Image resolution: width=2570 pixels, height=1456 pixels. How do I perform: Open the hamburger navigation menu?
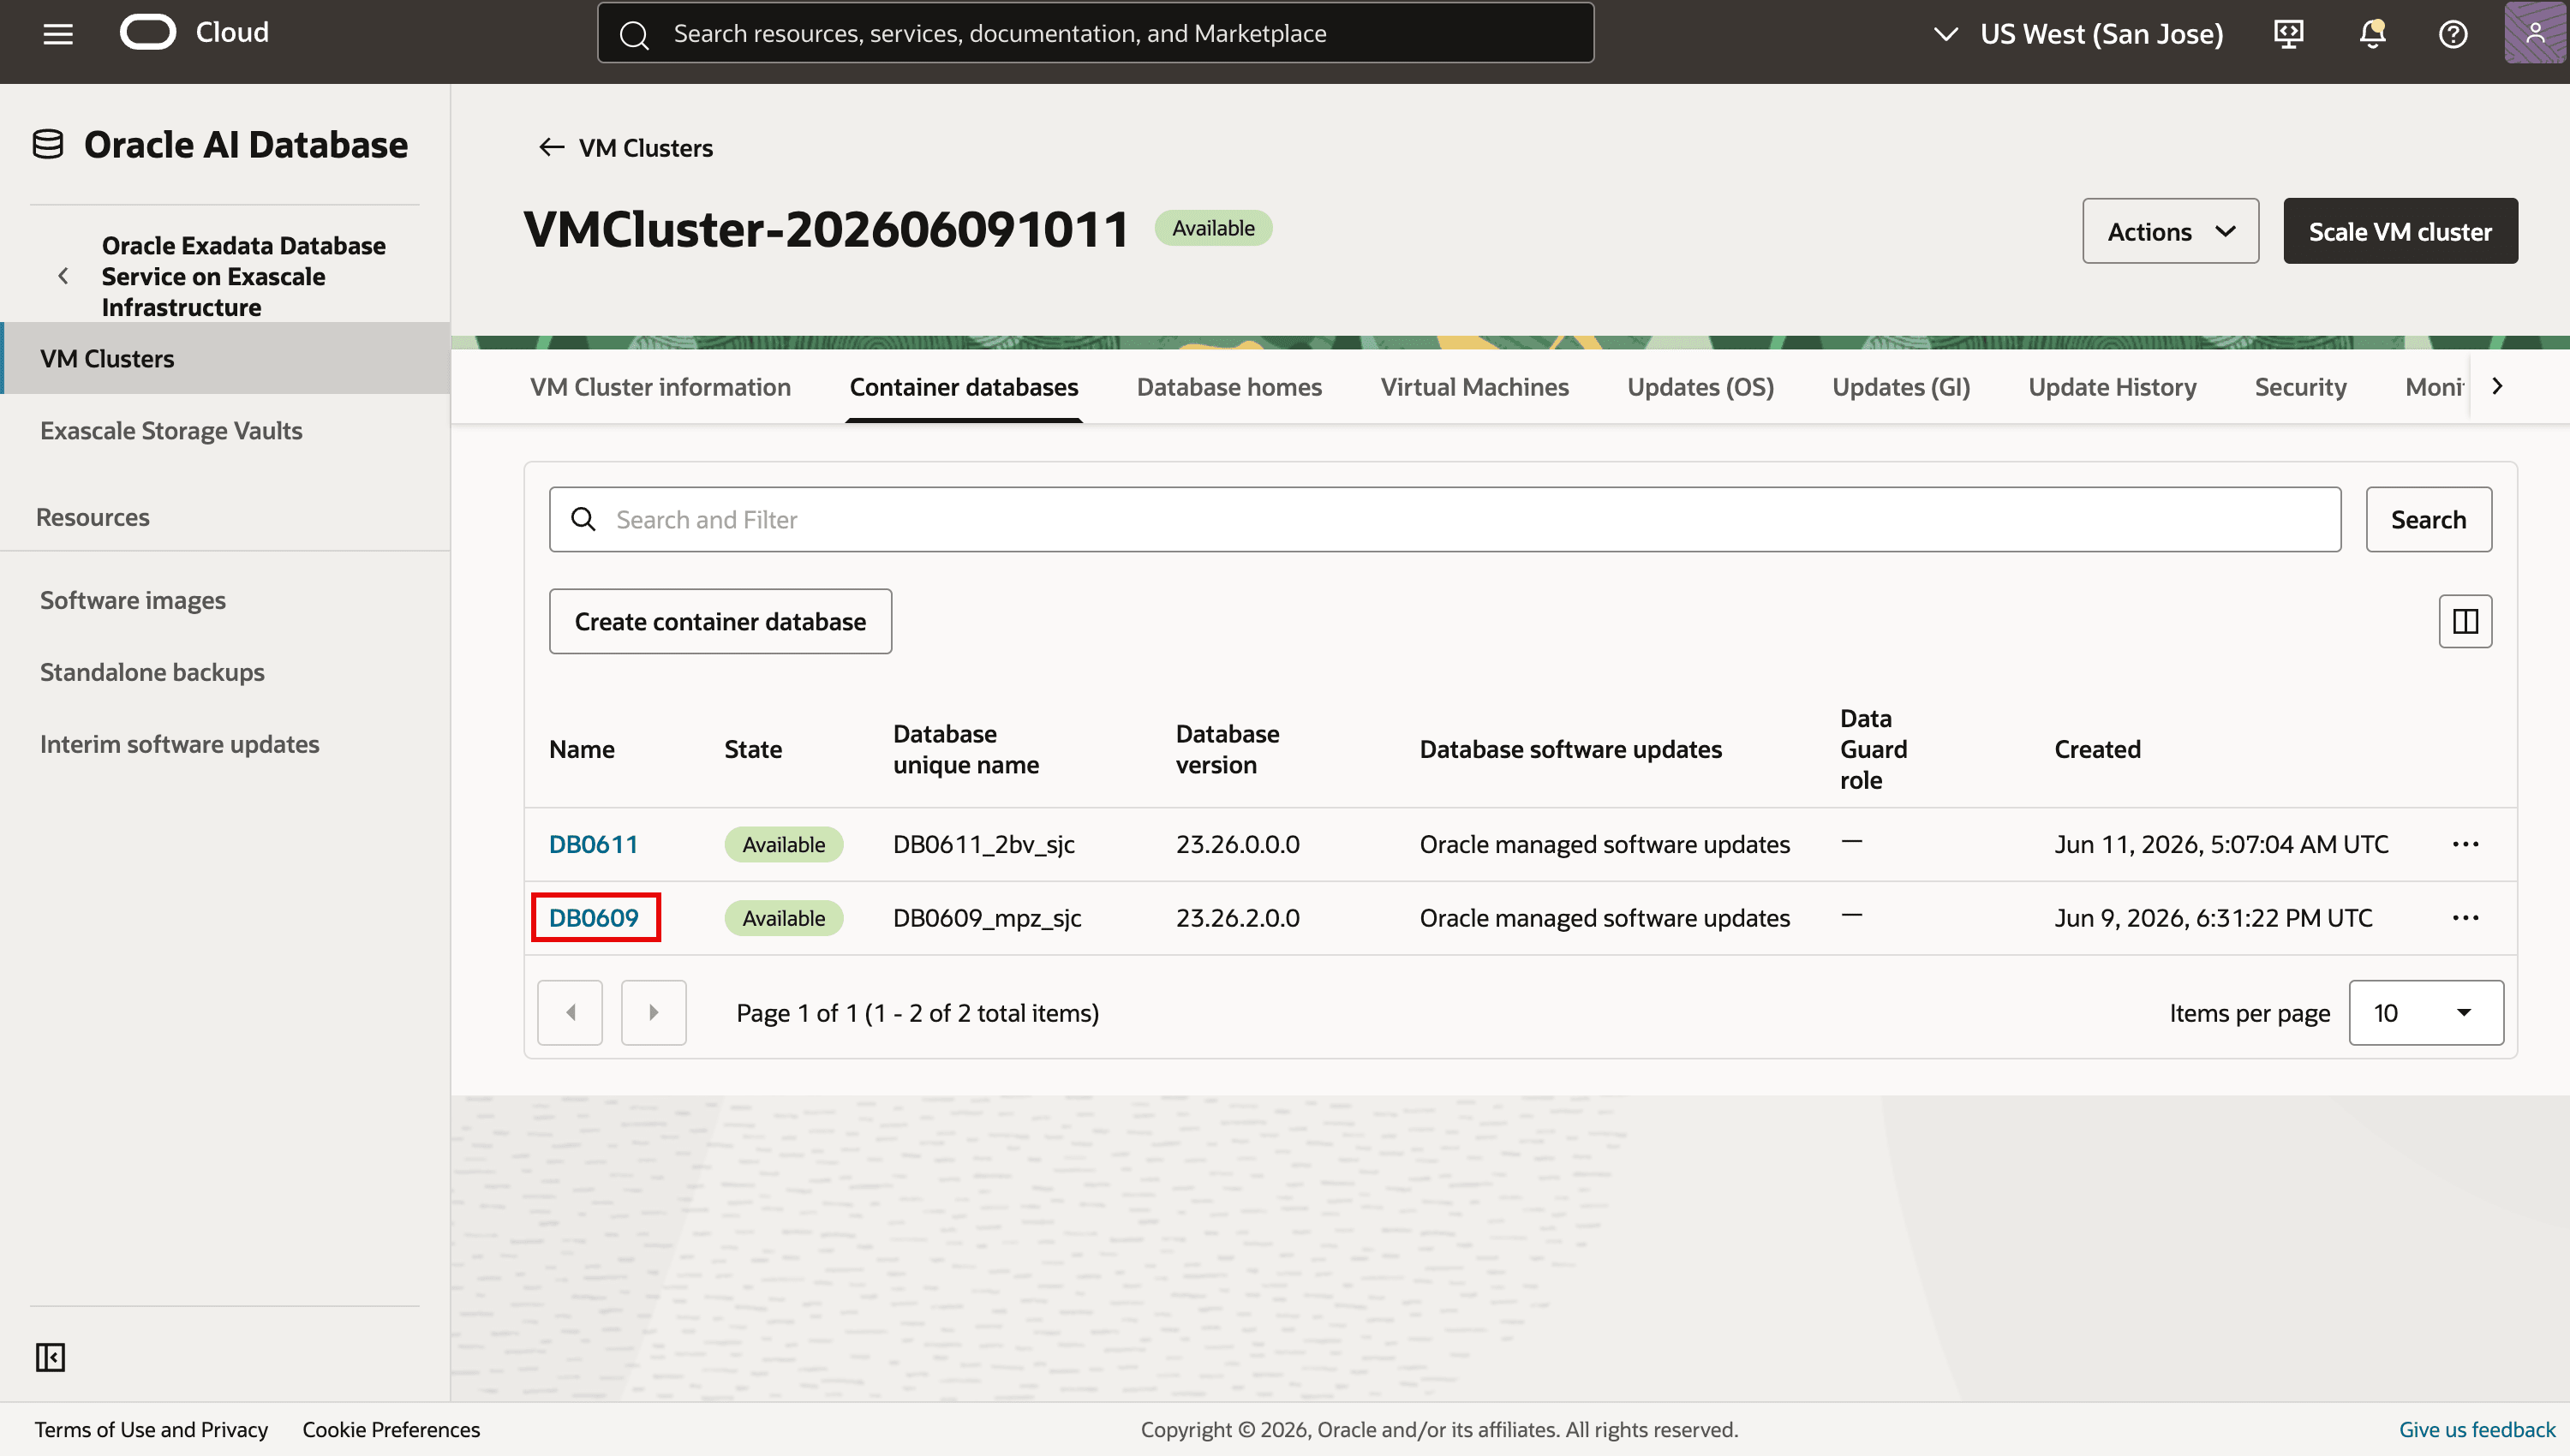tap(58, 34)
